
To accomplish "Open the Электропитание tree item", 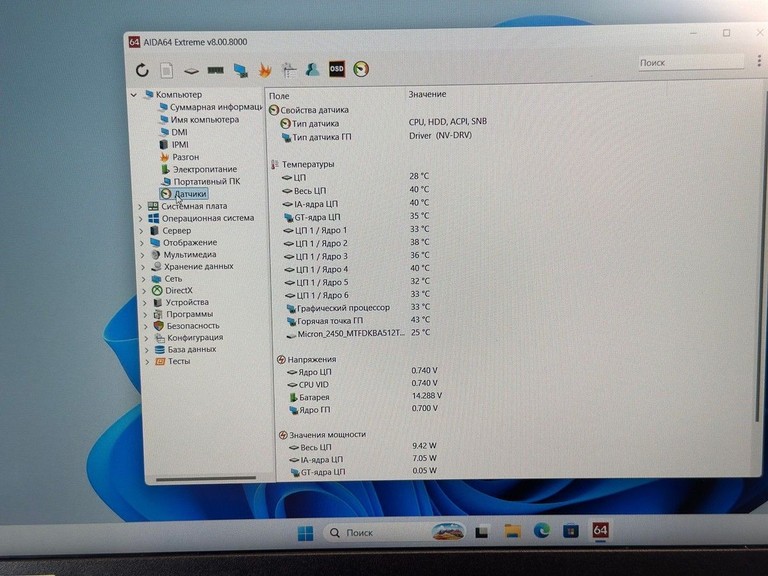I will (199, 169).
